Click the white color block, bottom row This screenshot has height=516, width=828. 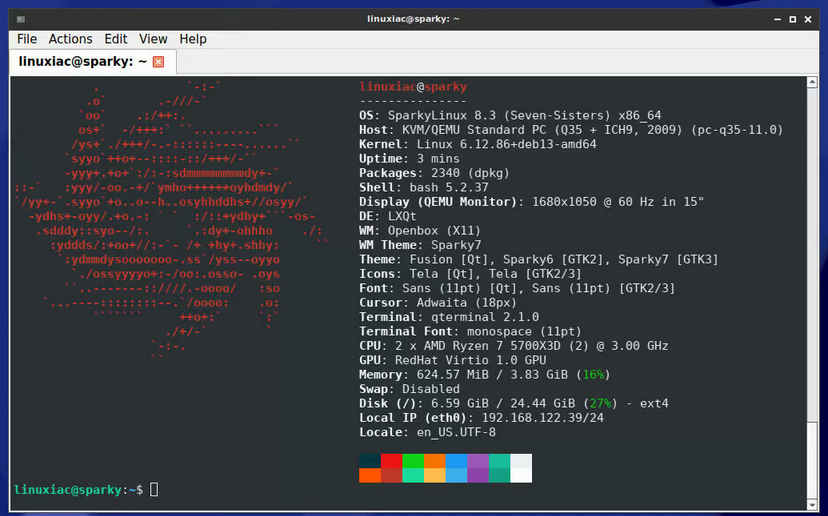pyautogui.click(x=521, y=475)
